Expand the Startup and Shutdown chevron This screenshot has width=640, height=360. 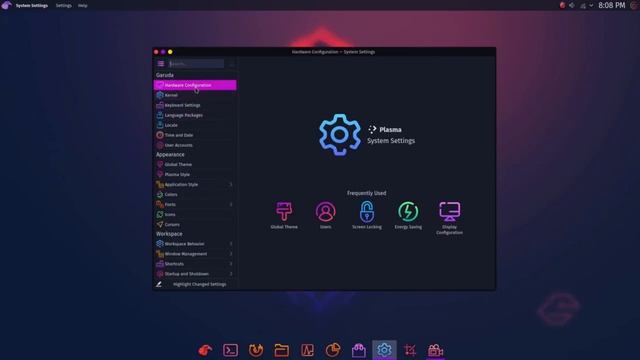231,274
